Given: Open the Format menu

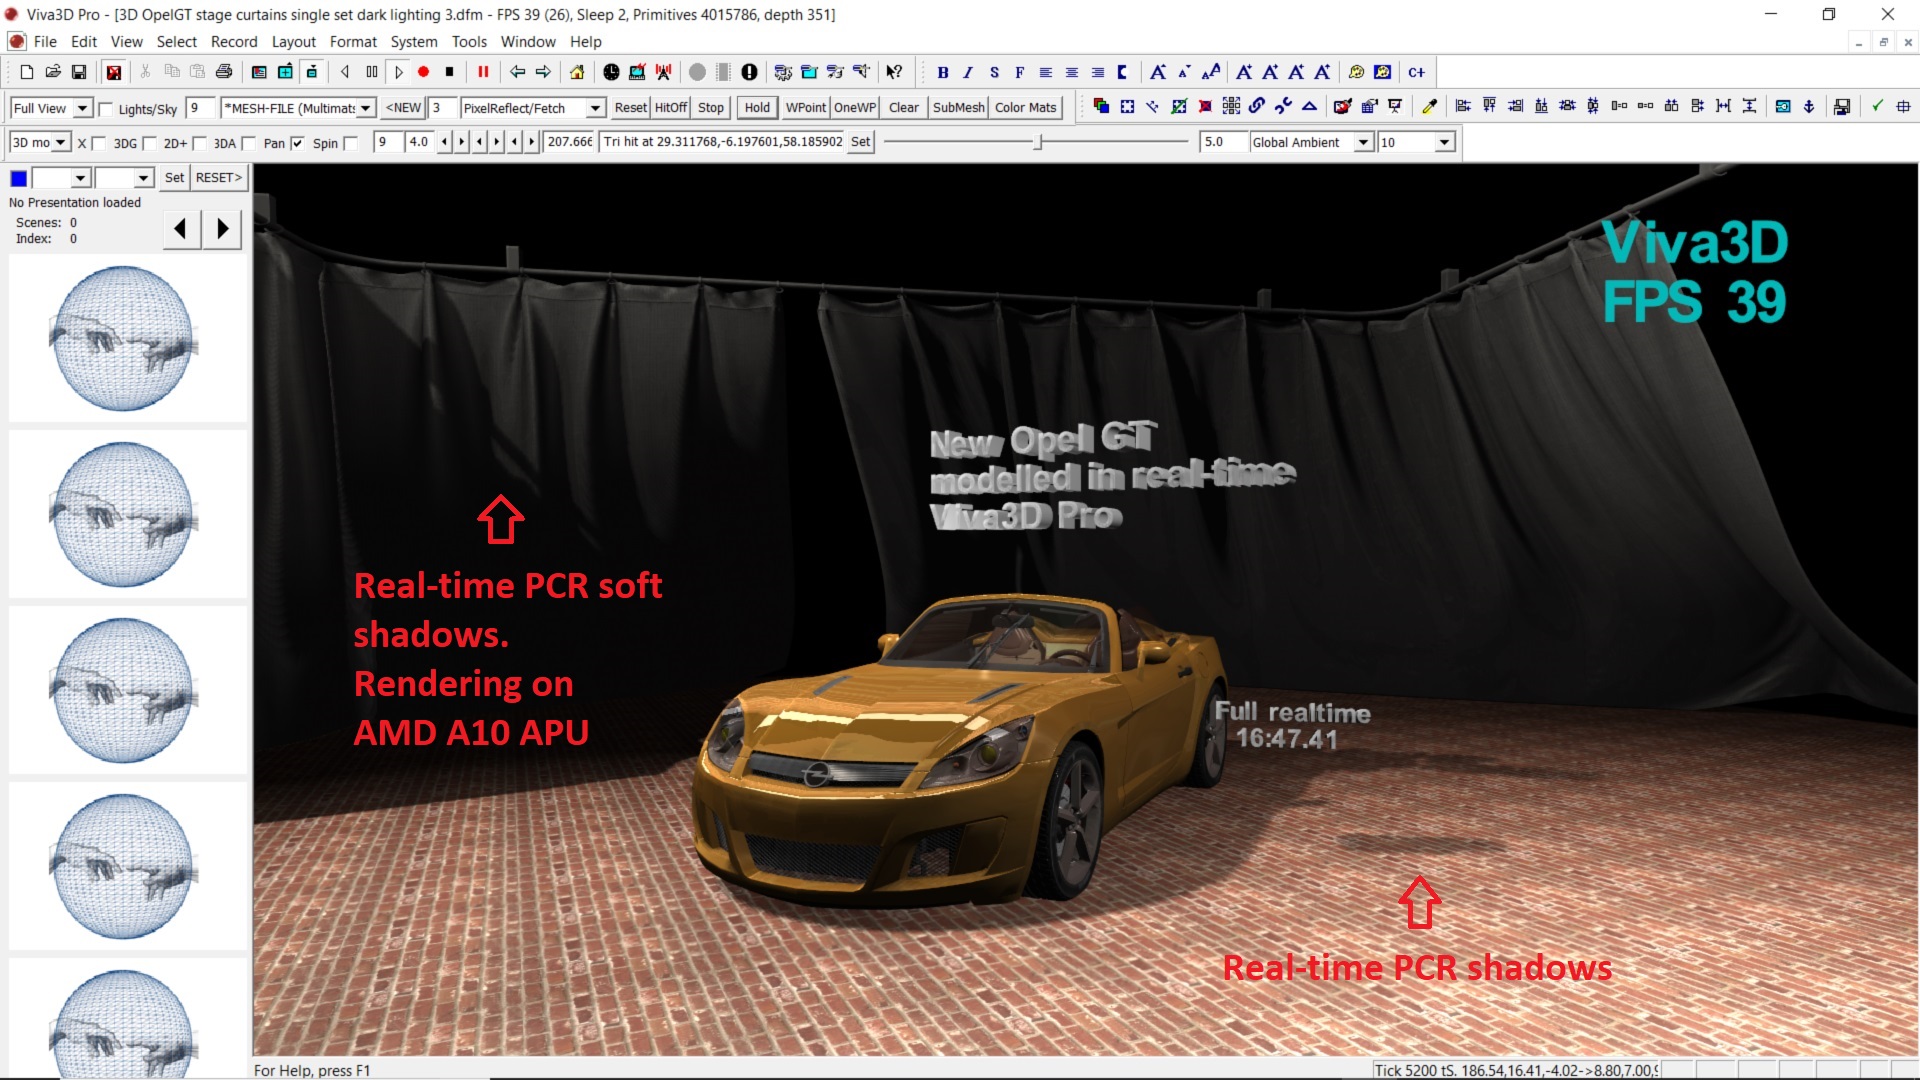Looking at the screenshot, I should [x=353, y=42].
